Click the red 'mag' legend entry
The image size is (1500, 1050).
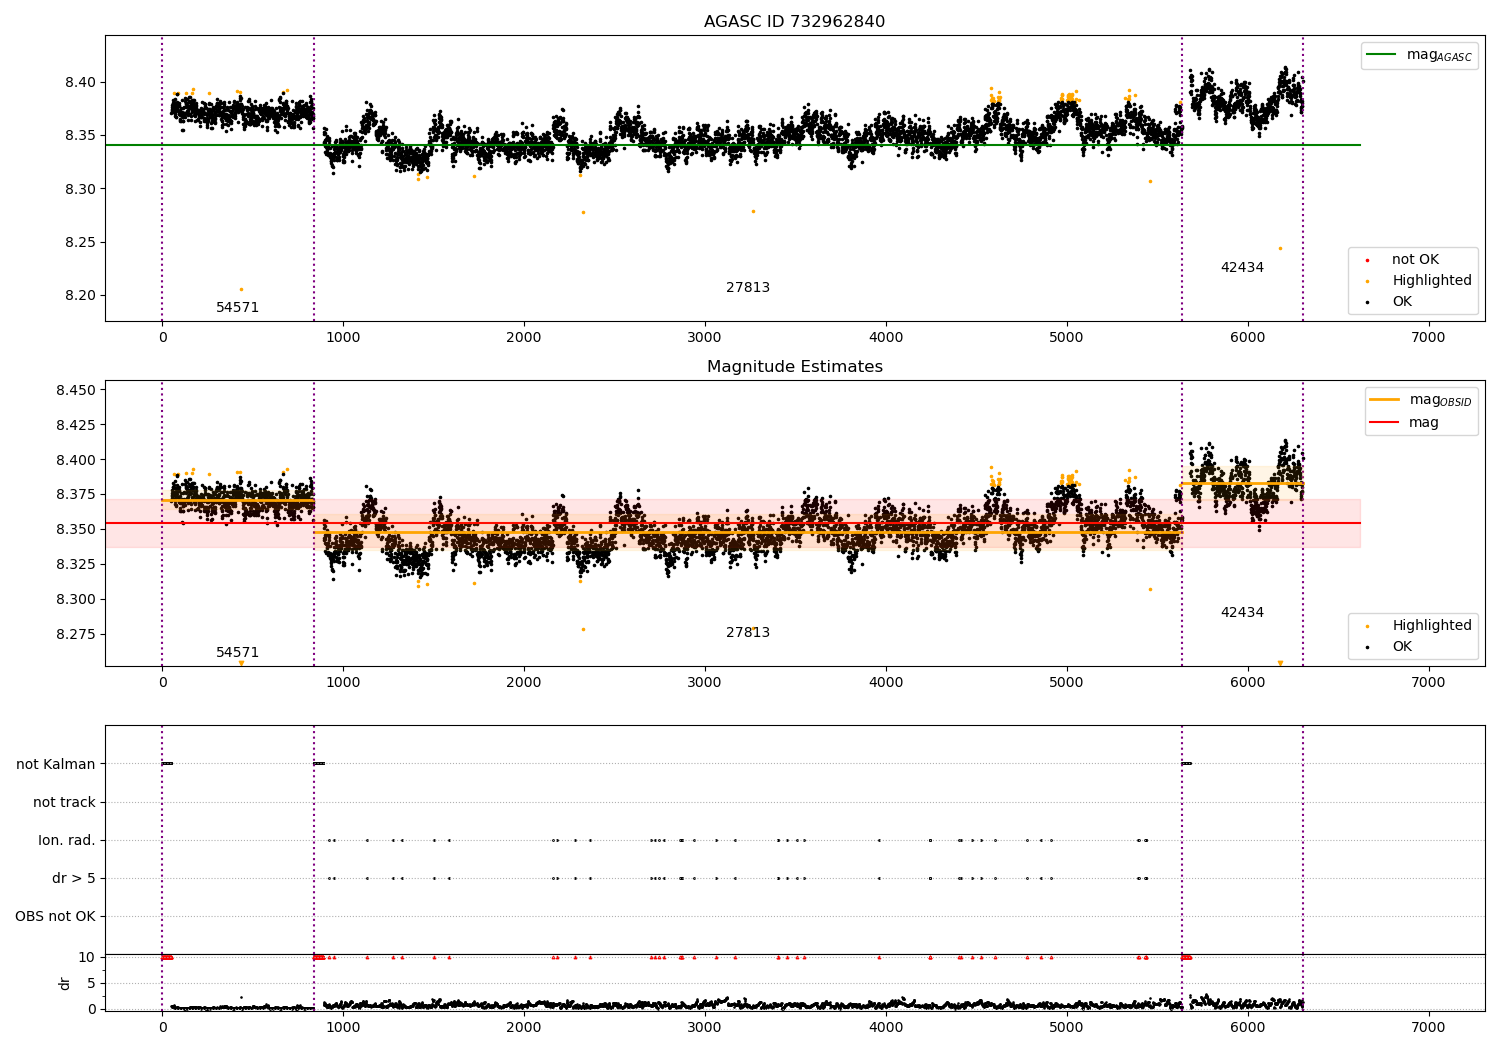1405,422
